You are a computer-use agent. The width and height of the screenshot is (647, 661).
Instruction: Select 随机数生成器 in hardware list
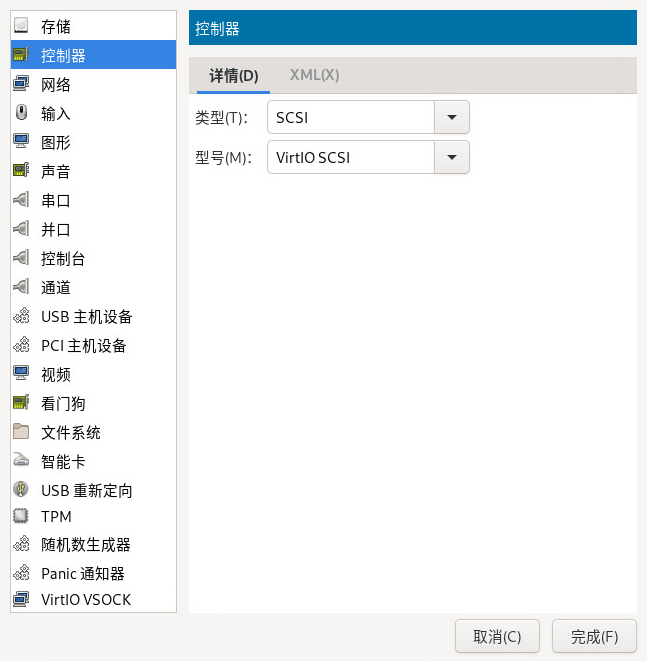pos(86,545)
